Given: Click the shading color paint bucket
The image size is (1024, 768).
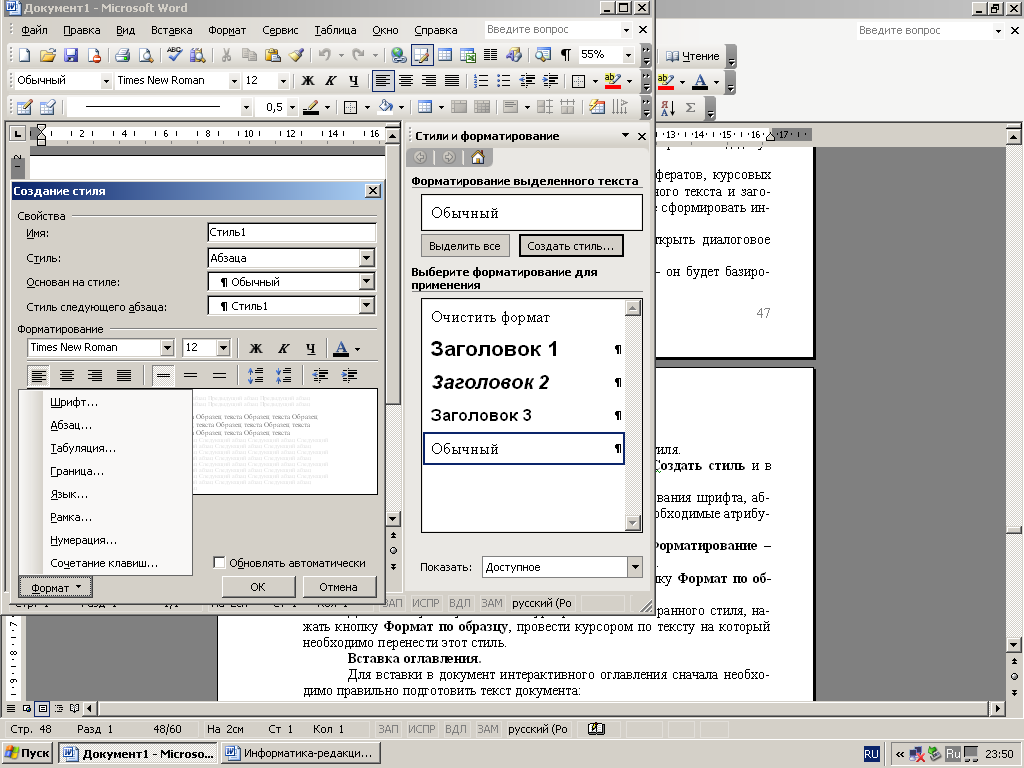Looking at the screenshot, I should [x=387, y=107].
